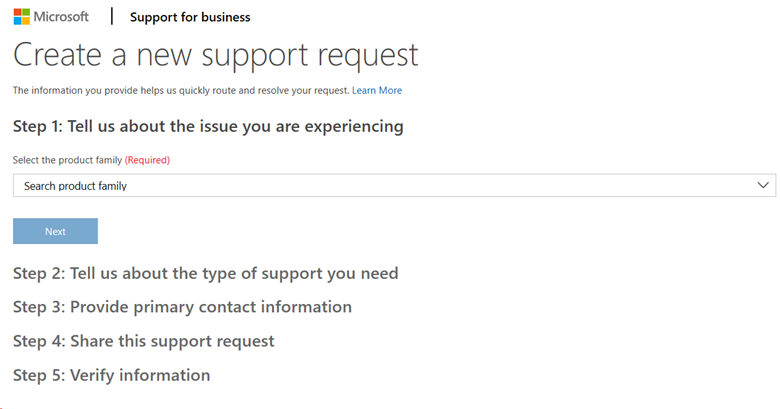
Task: Expand Step 2 type of support heading
Action: click(205, 273)
